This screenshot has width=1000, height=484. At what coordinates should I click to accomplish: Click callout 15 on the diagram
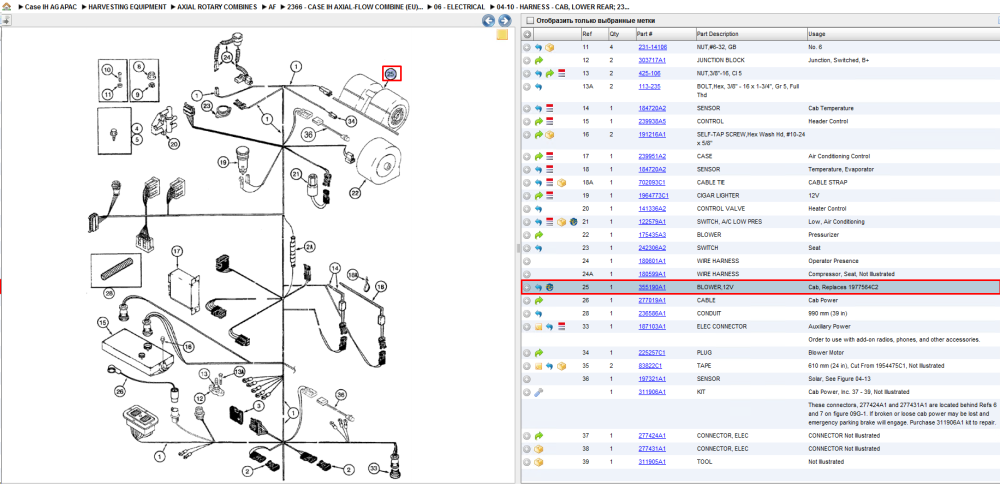[103, 323]
